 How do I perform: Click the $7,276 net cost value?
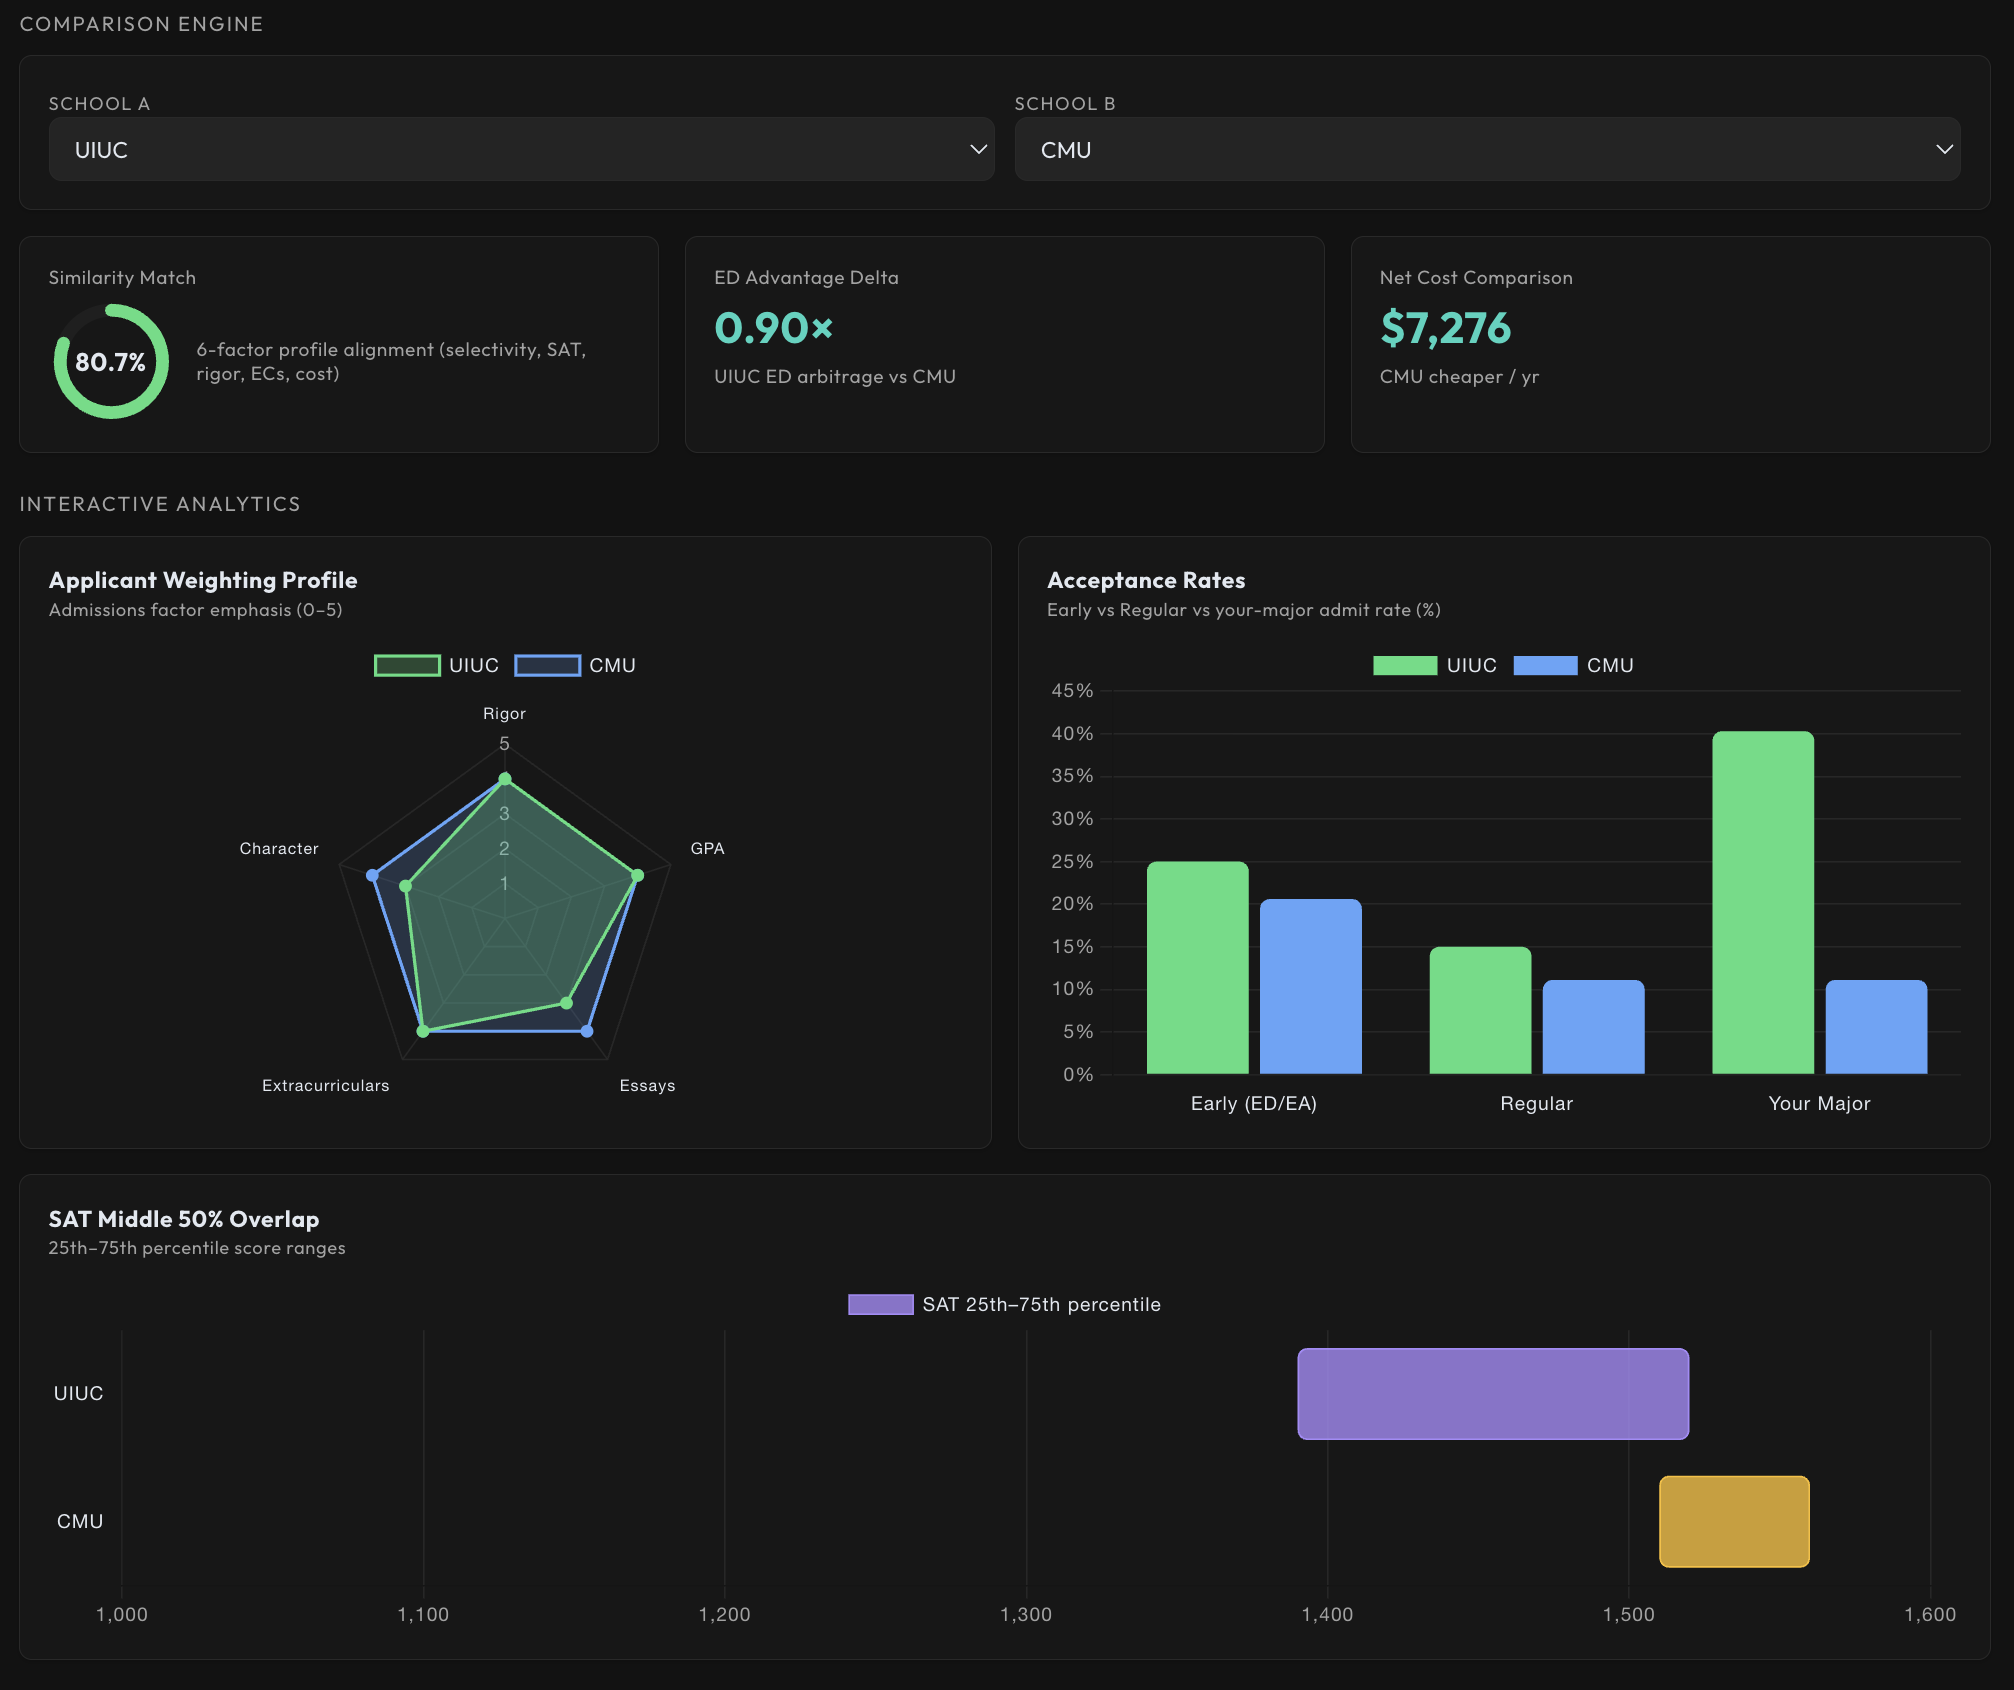tap(1445, 328)
